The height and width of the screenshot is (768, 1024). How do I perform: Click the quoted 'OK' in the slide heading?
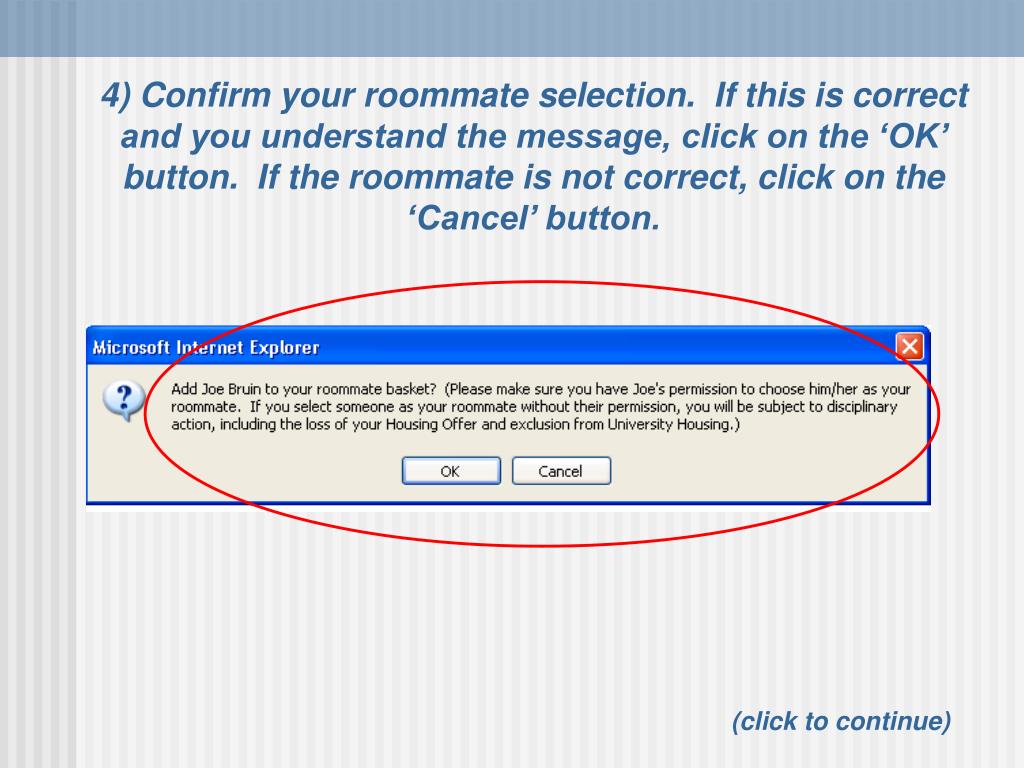(912, 136)
